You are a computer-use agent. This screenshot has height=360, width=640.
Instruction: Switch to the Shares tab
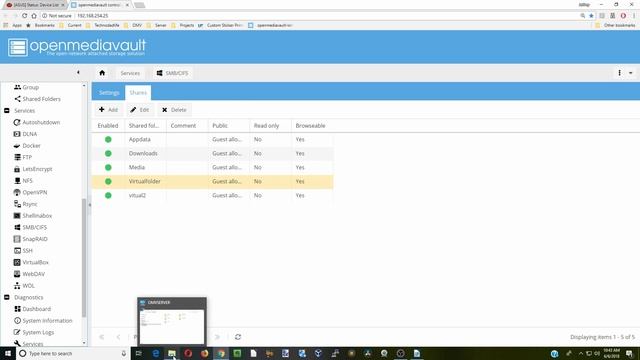[x=138, y=93]
